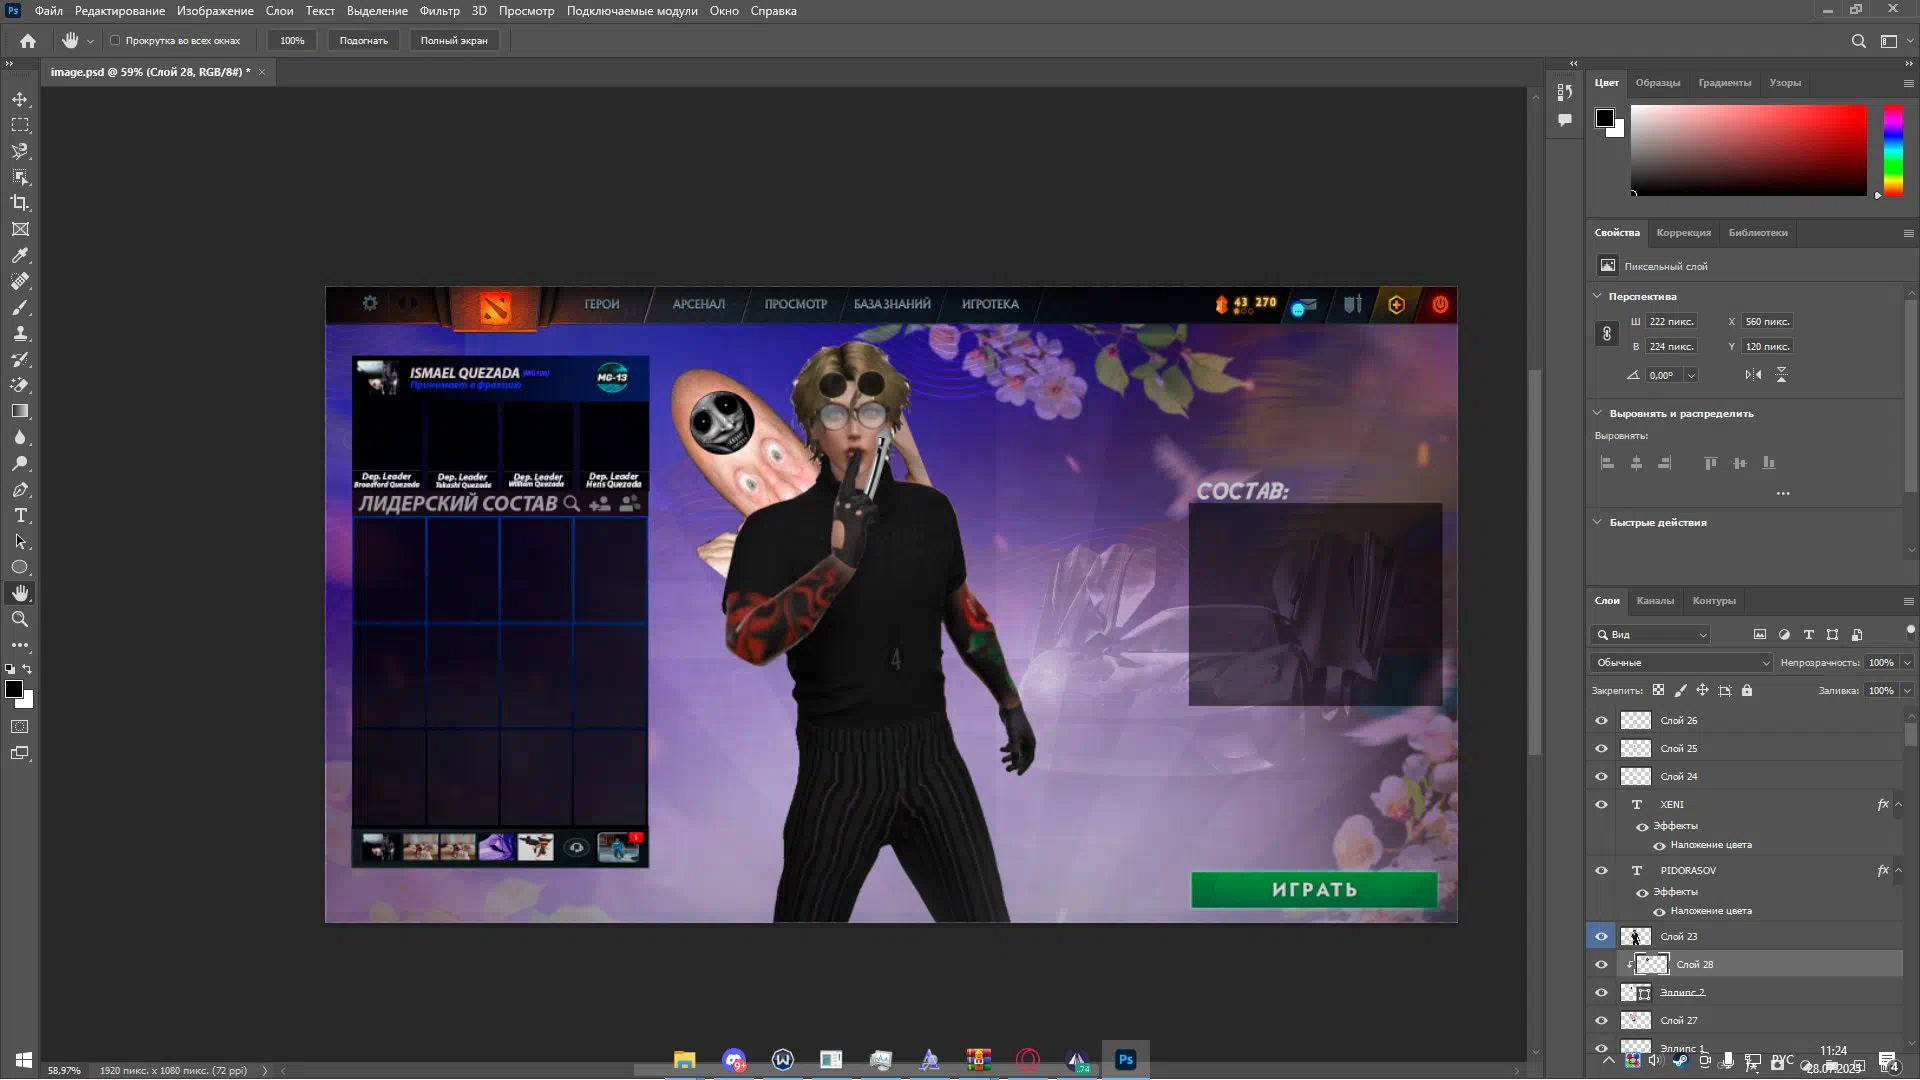Select the Blur tool
Screen dimensions: 1920x1080
20,438
